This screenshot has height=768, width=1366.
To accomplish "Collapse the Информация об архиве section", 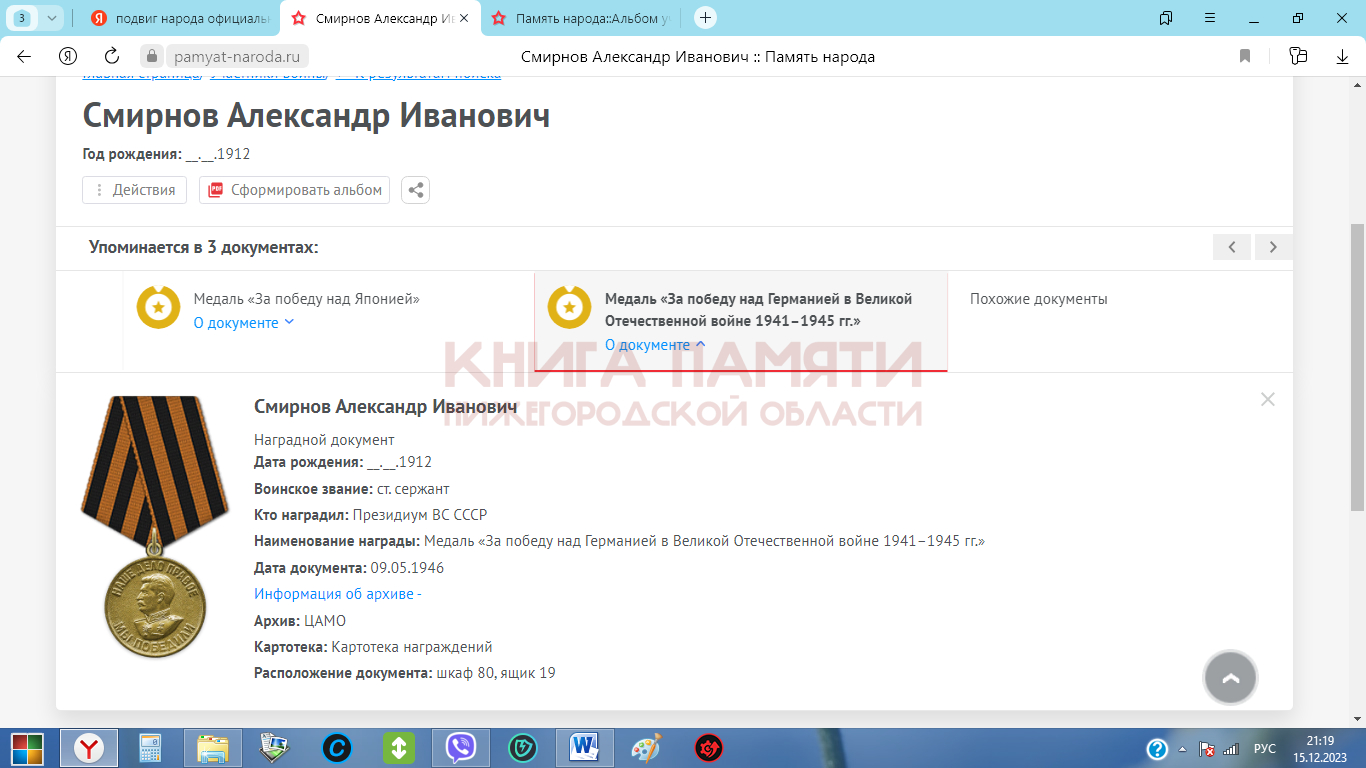I will [x=337, y=594].
